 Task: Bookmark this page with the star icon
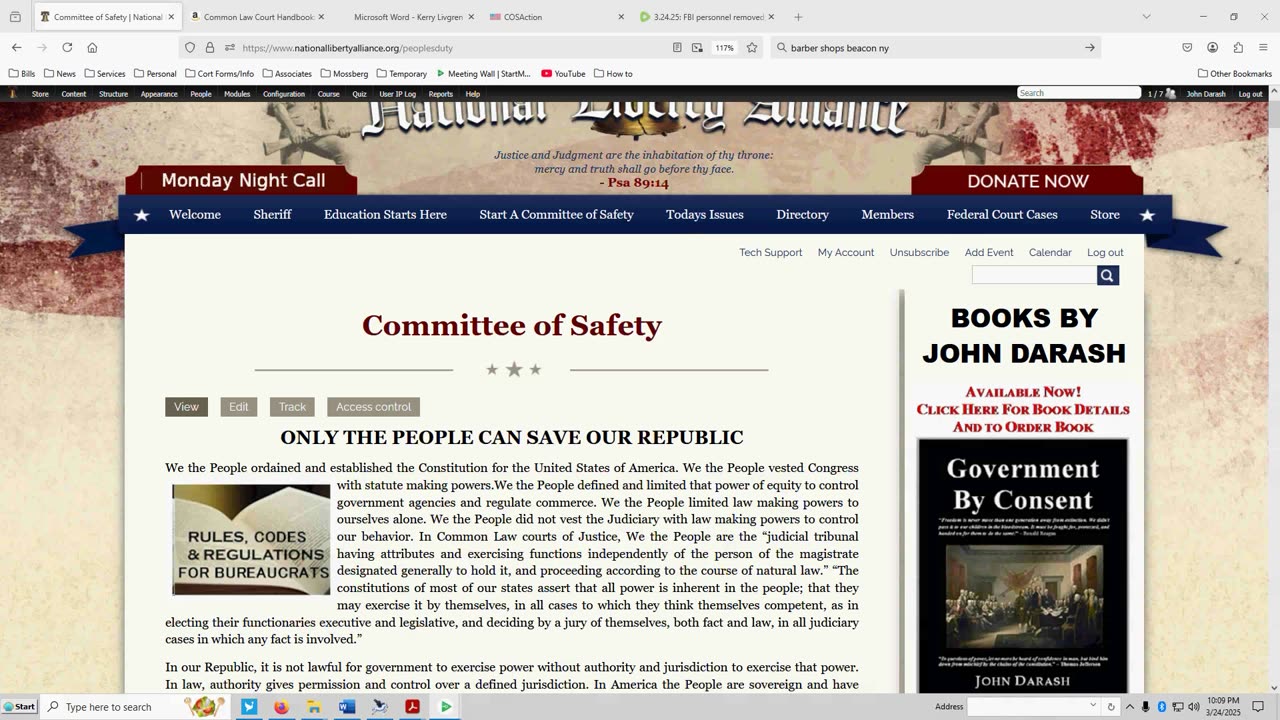pyautogui.click(x=752, y=47)
